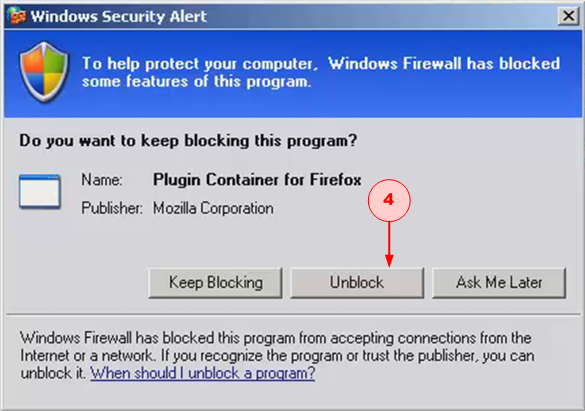
Task: Unblock the Plugin Container for Firefox
Action: [x=357, y=283]
